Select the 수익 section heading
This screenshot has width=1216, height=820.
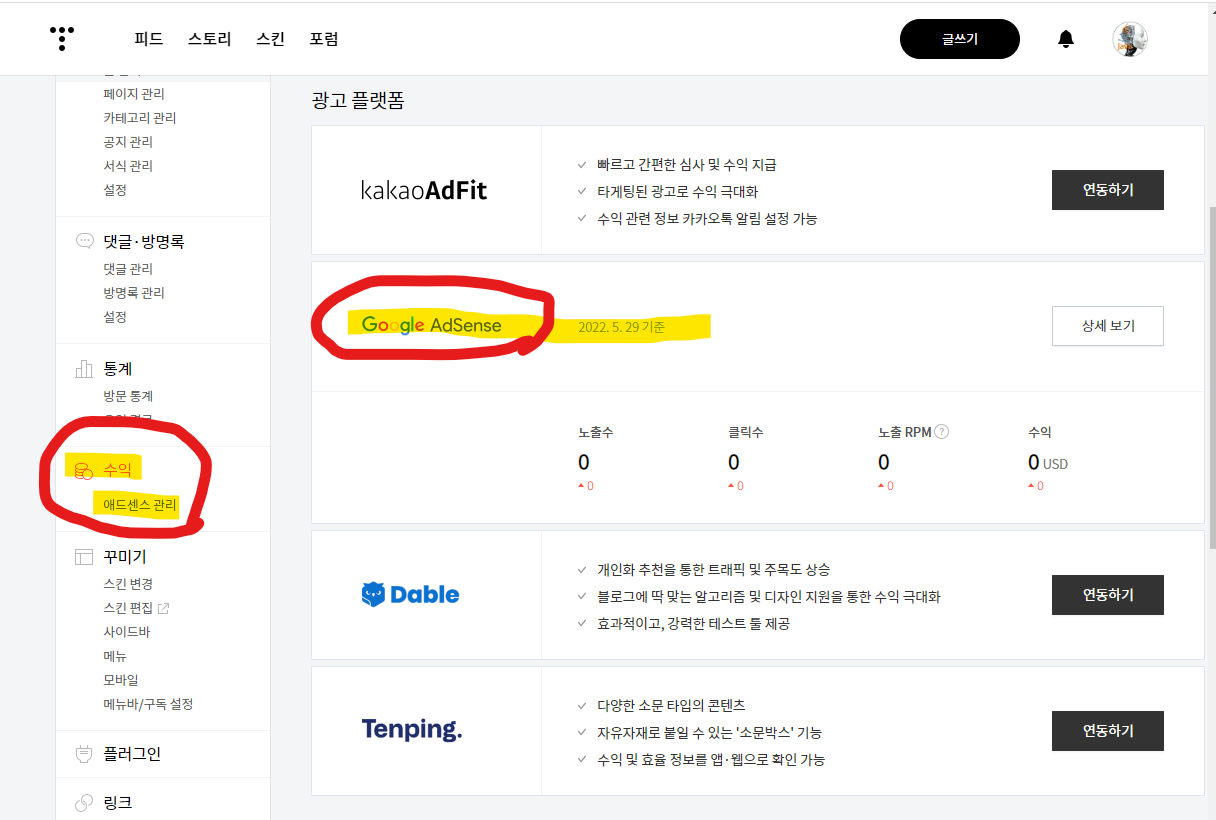pos(118,470)
